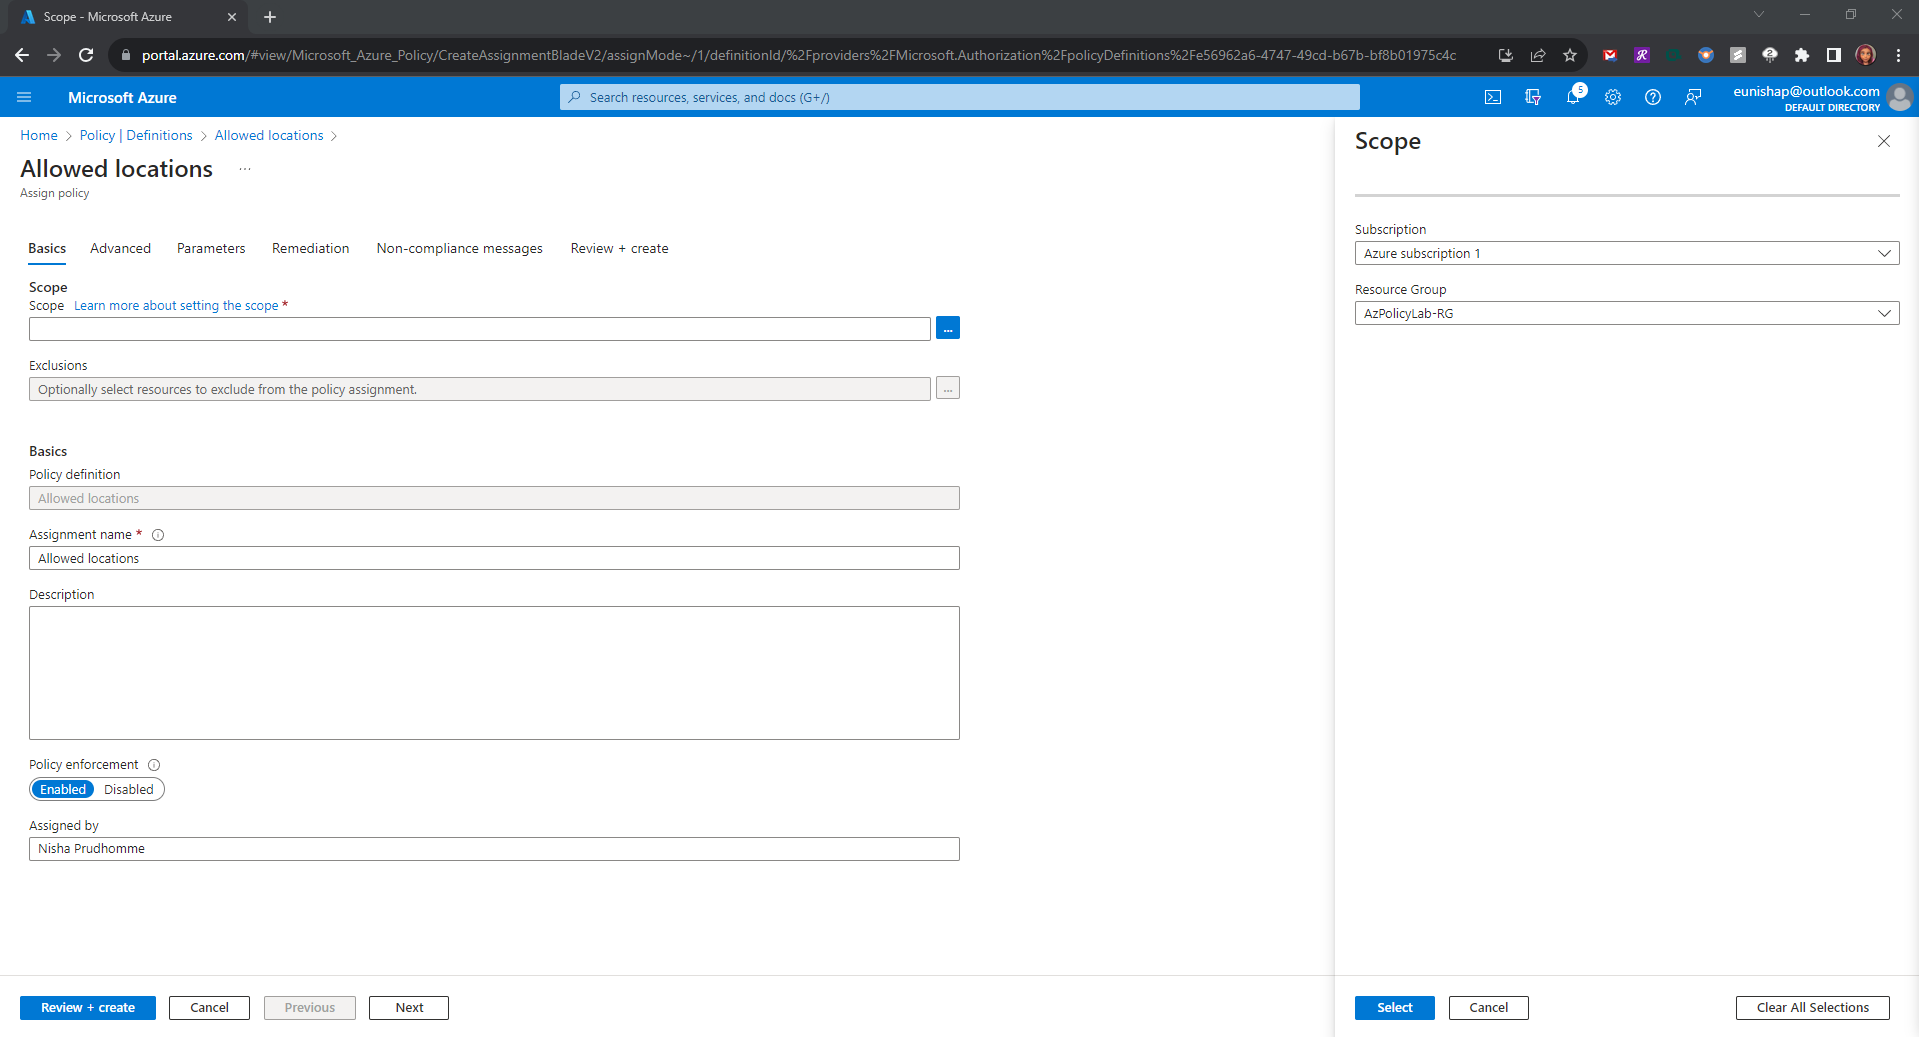Click the Description text area
1919x1037 pixels.
pos(494,672)
